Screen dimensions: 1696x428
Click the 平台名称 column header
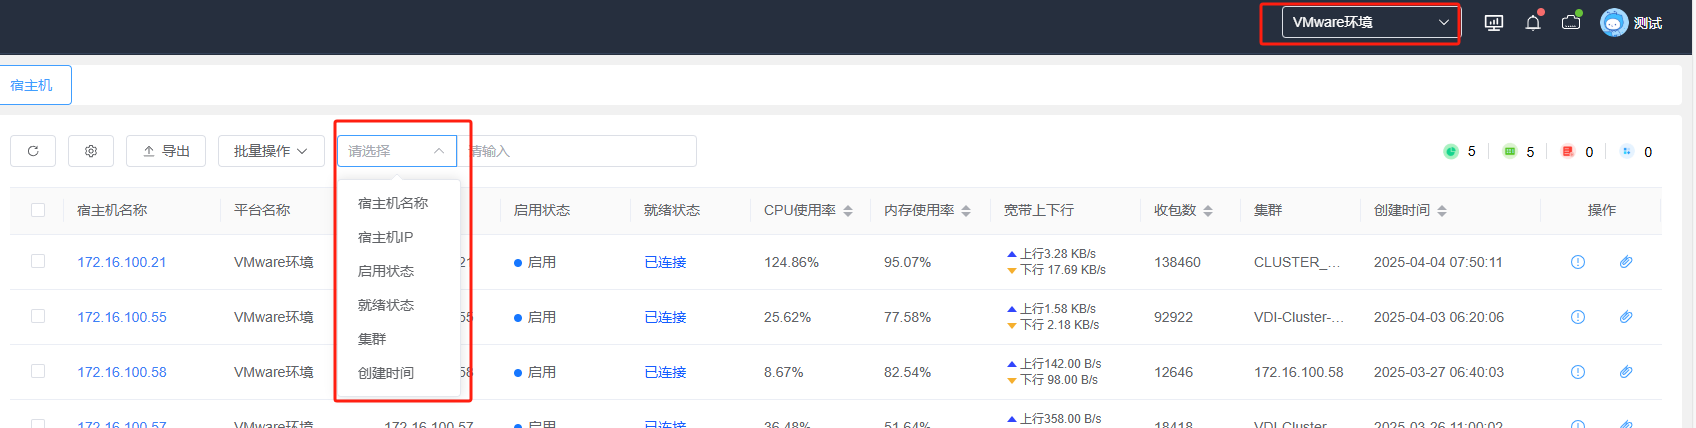point(262,210)
